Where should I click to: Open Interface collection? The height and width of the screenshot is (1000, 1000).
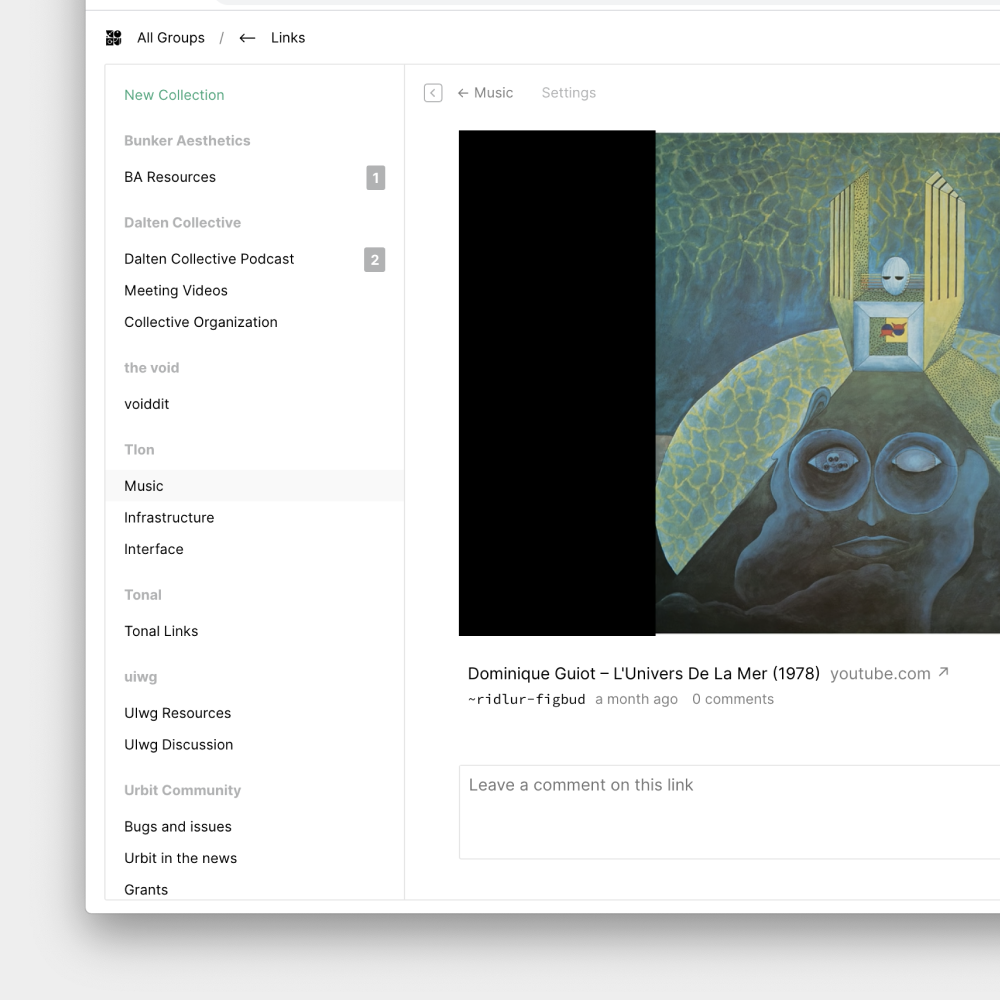[154, 550]
